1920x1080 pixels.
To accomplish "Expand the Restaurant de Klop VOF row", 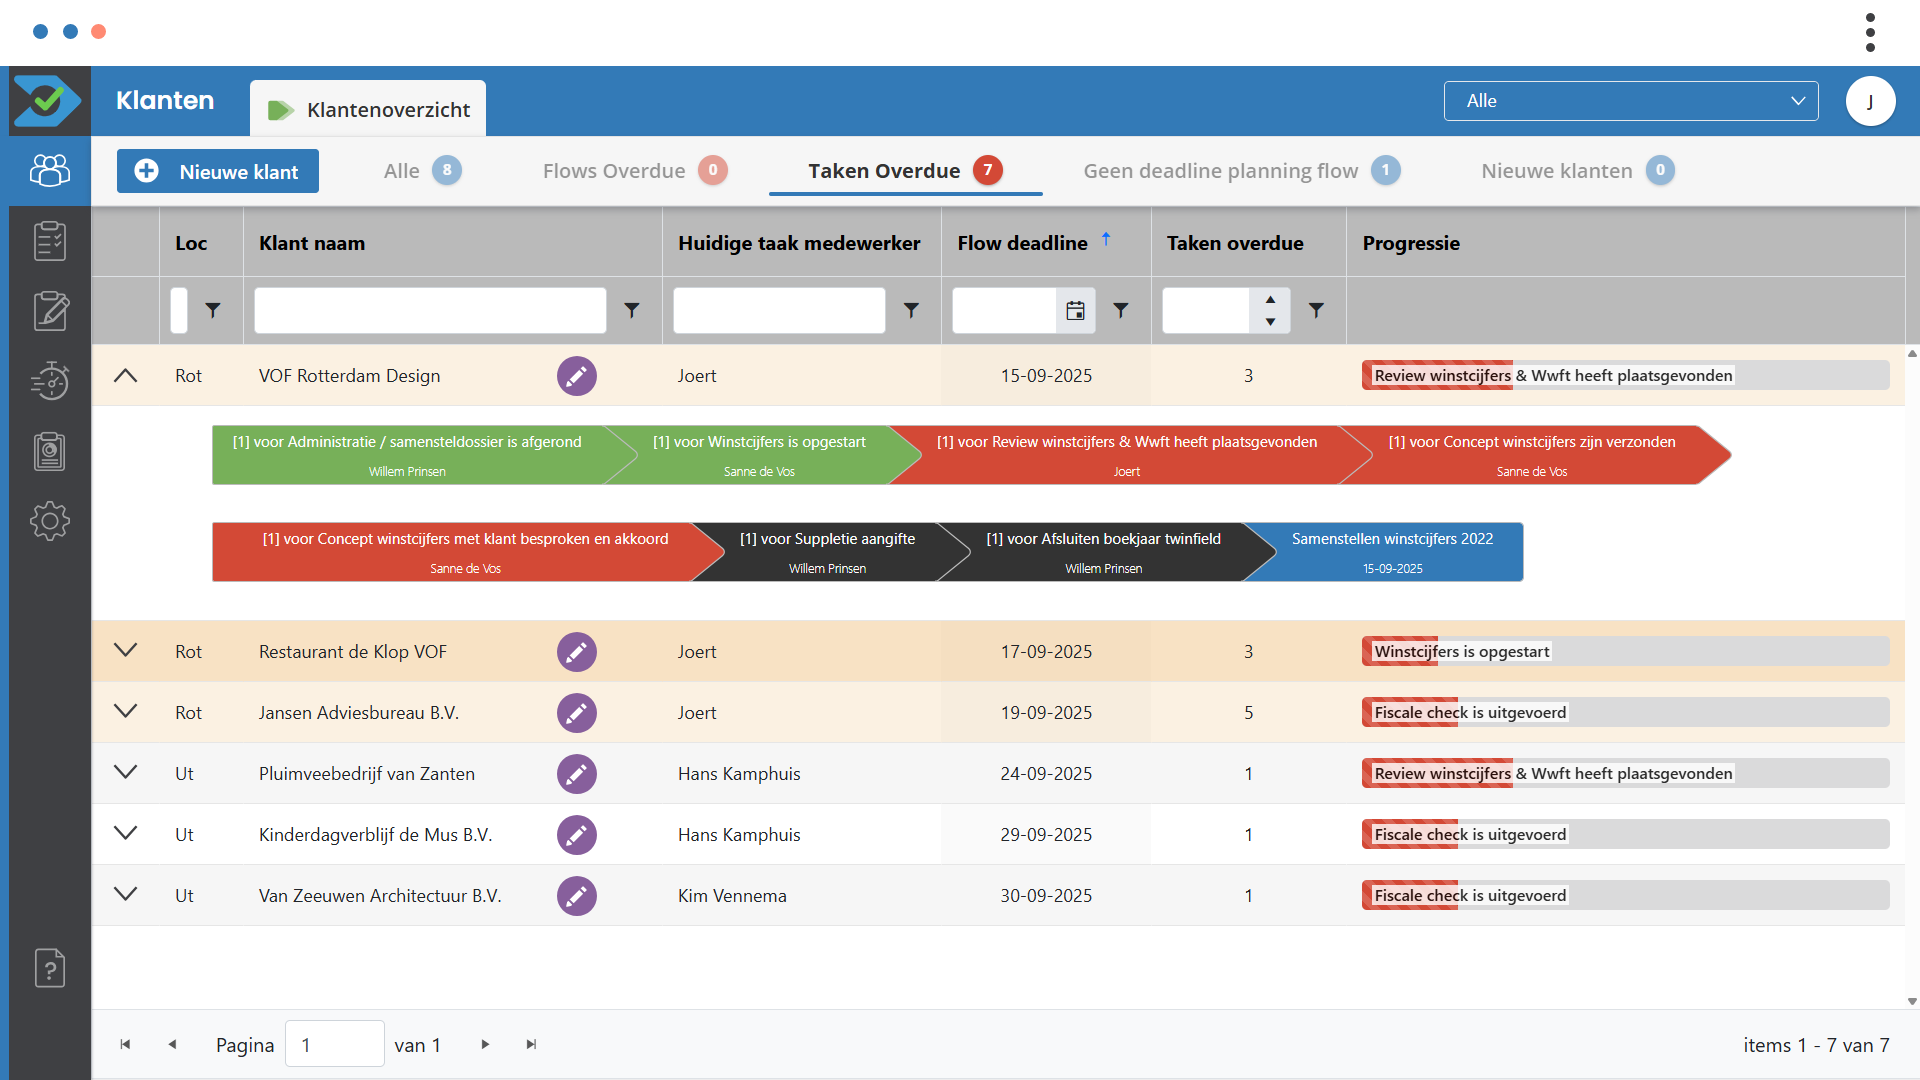I will point(125,651).
